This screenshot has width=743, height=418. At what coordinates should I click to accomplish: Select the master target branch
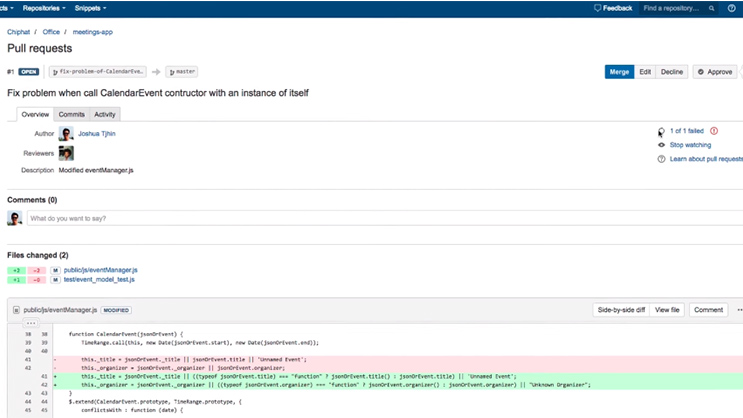tap(182, 72)
